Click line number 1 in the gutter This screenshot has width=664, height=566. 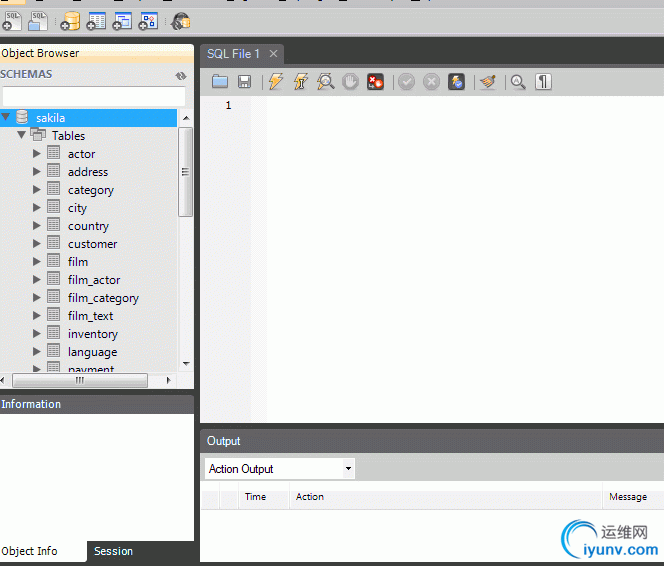(228, 105)
